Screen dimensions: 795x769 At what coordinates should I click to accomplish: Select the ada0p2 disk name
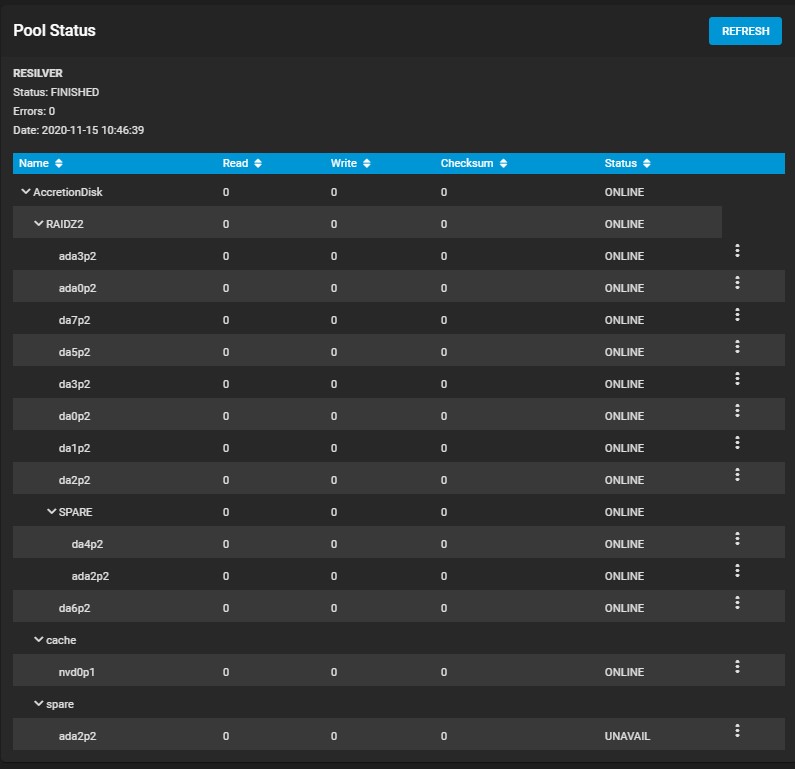pyautogui.click(x=78, y=288)
